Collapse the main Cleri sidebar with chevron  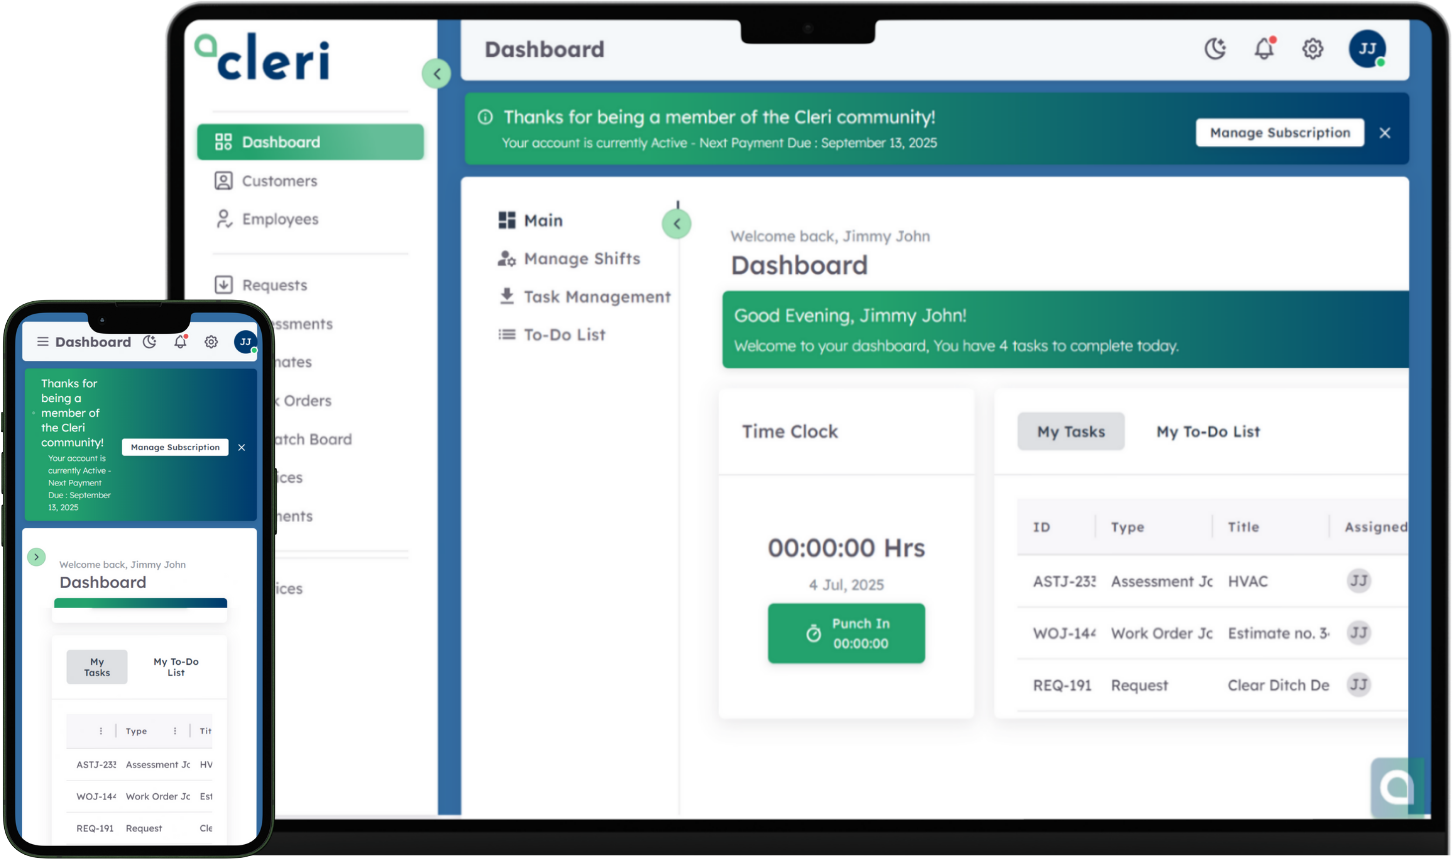coord(436,74)
